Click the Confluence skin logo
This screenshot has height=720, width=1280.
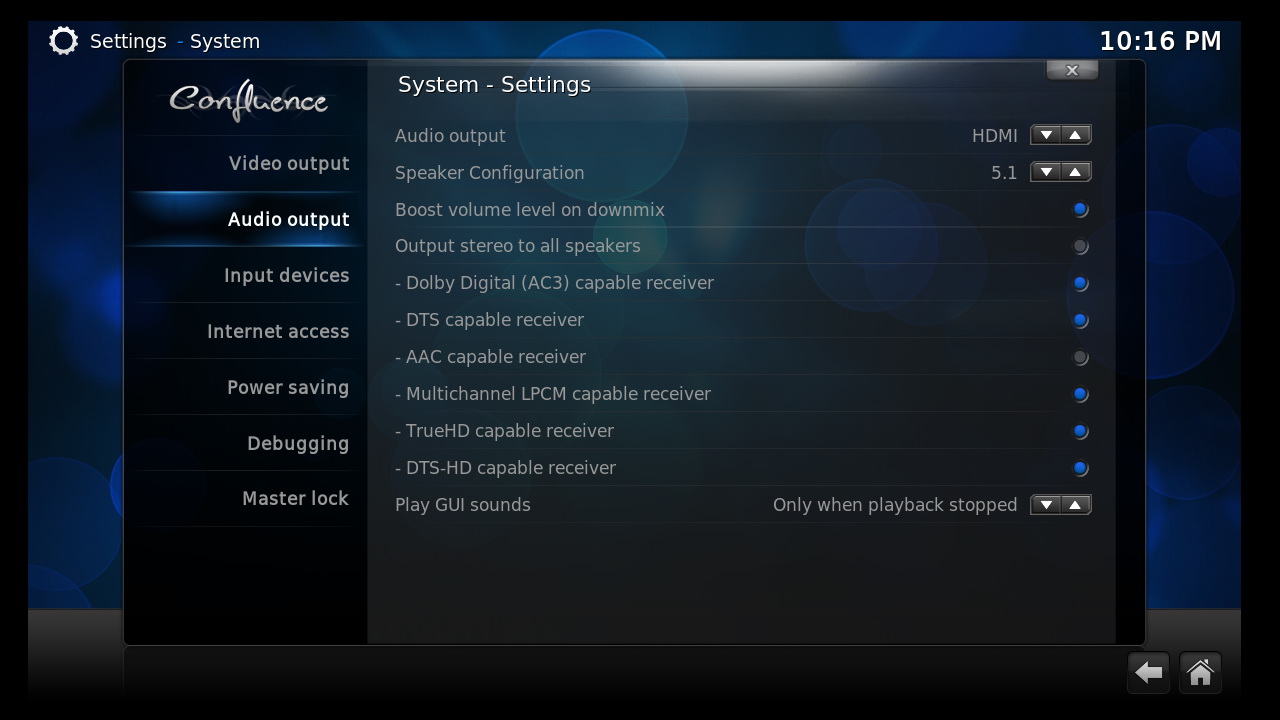pos(248,101)
